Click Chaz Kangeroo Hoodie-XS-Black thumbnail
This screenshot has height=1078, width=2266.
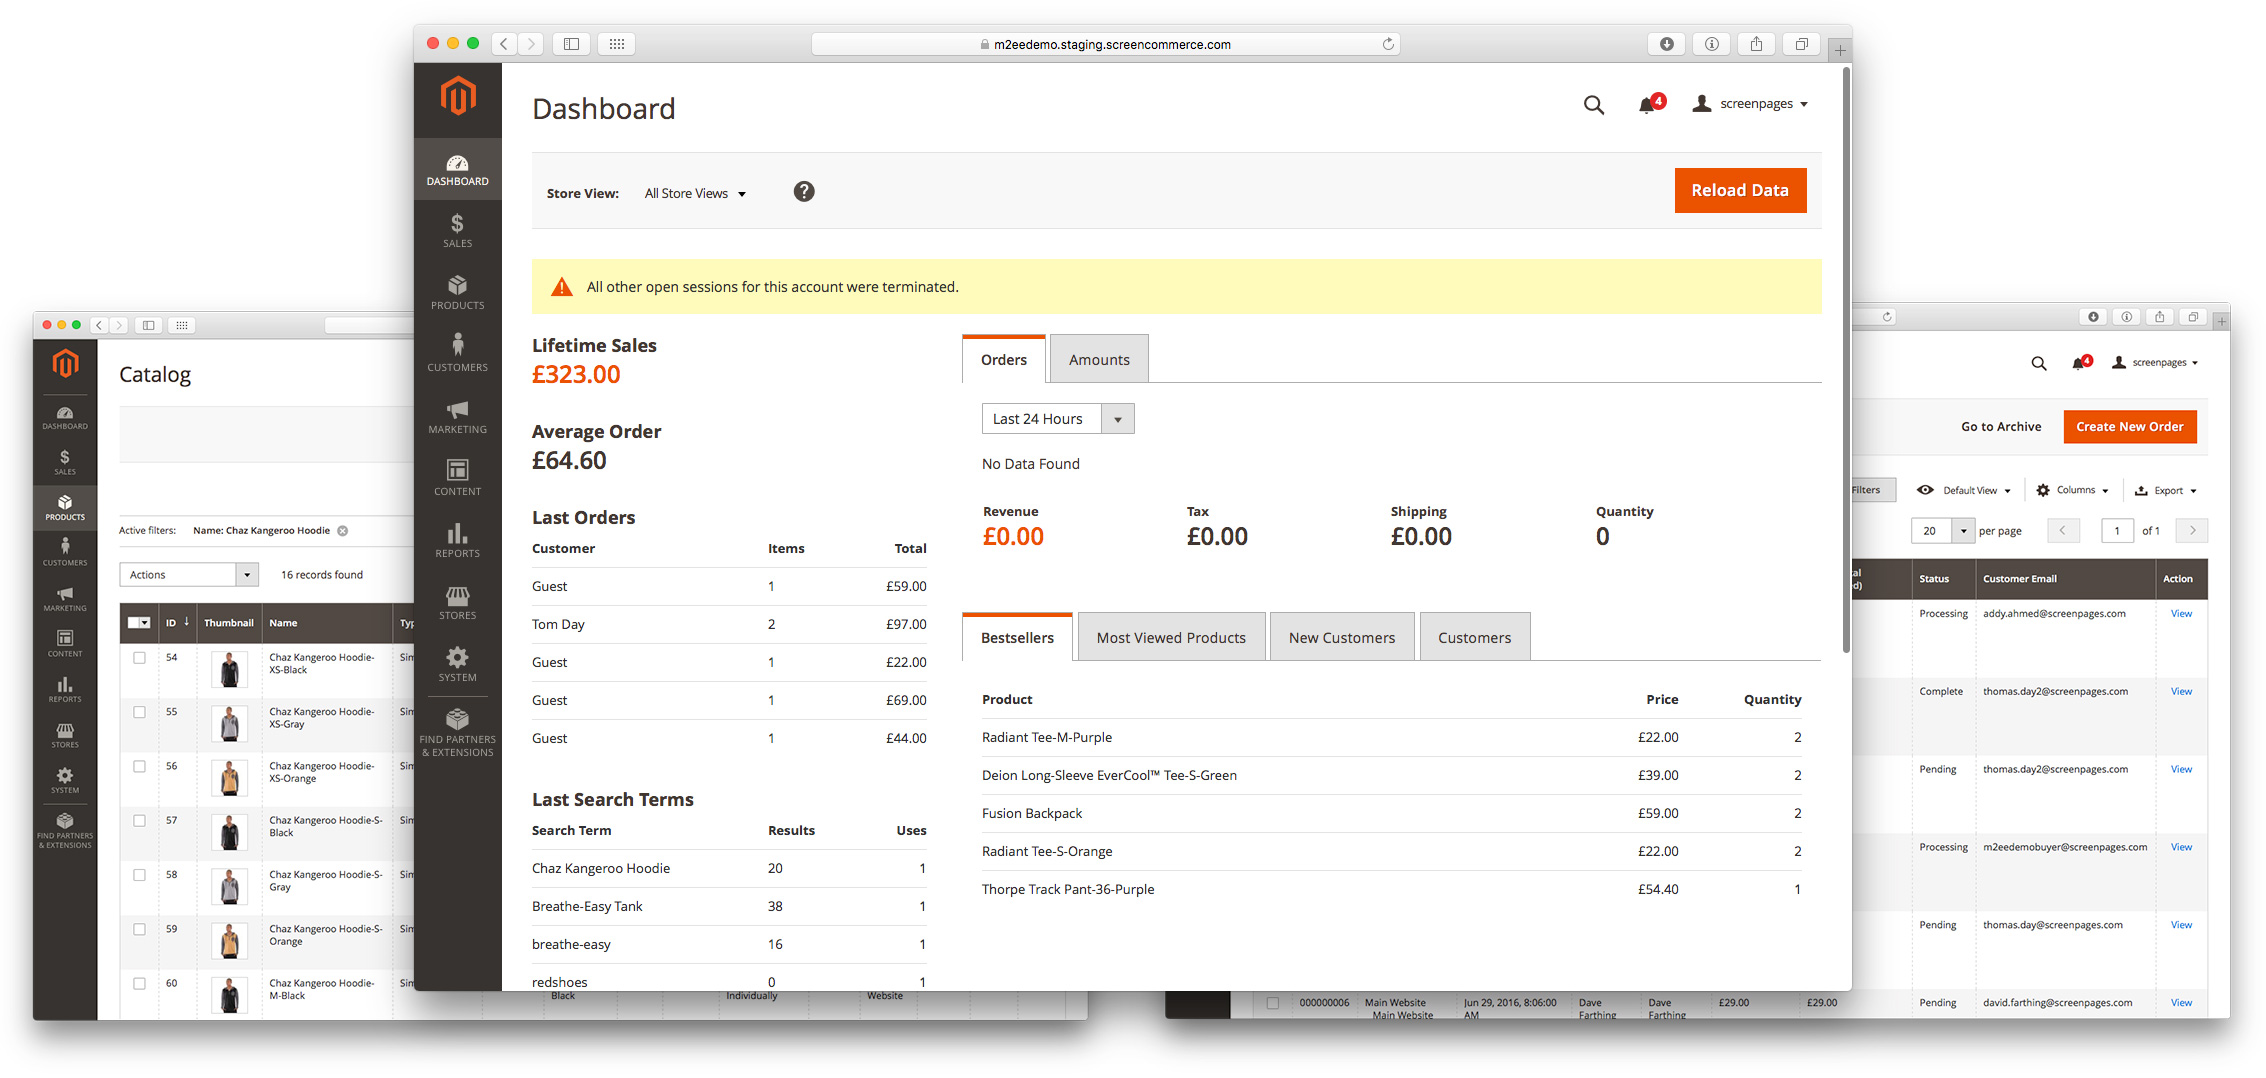pos(230,669)
